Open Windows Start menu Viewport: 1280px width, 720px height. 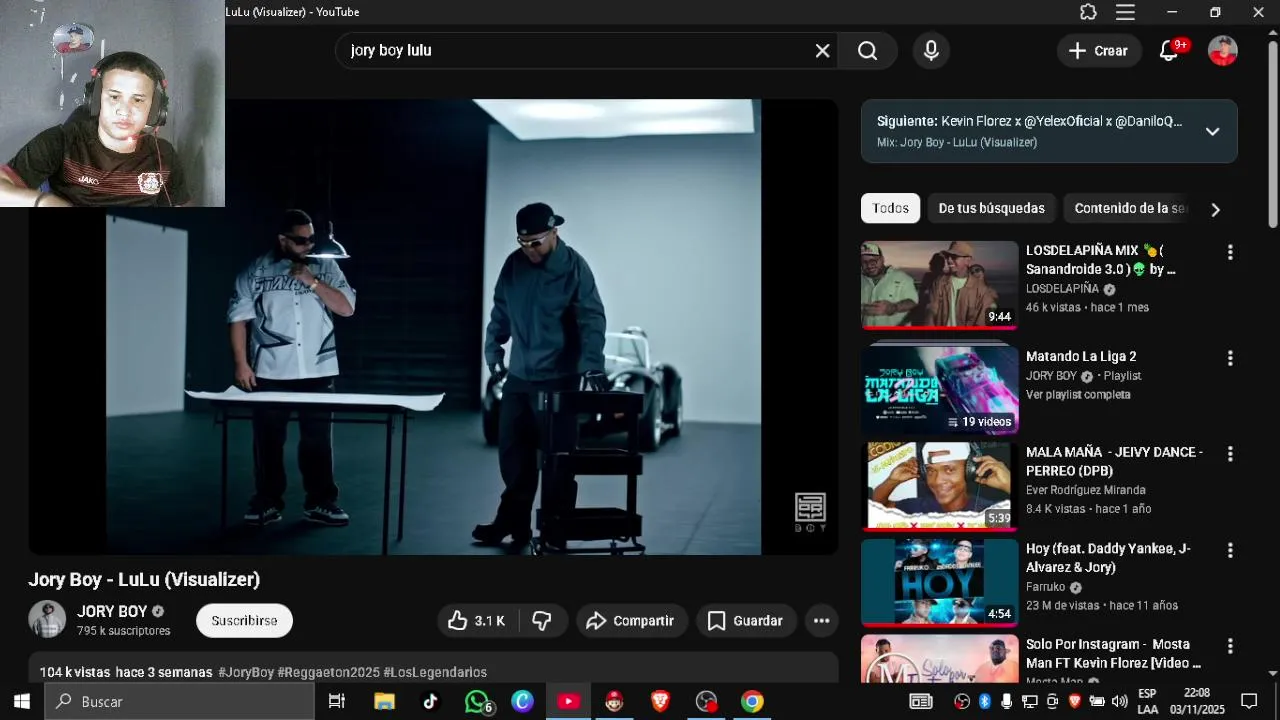22,702
